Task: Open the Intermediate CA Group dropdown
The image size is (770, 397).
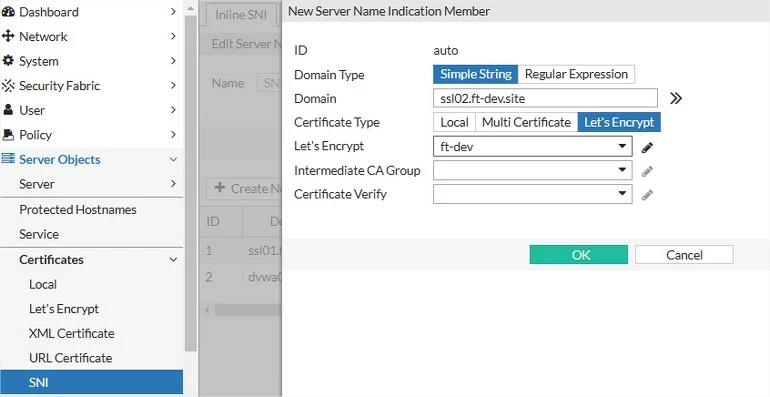Action: [x=532, y=170]
